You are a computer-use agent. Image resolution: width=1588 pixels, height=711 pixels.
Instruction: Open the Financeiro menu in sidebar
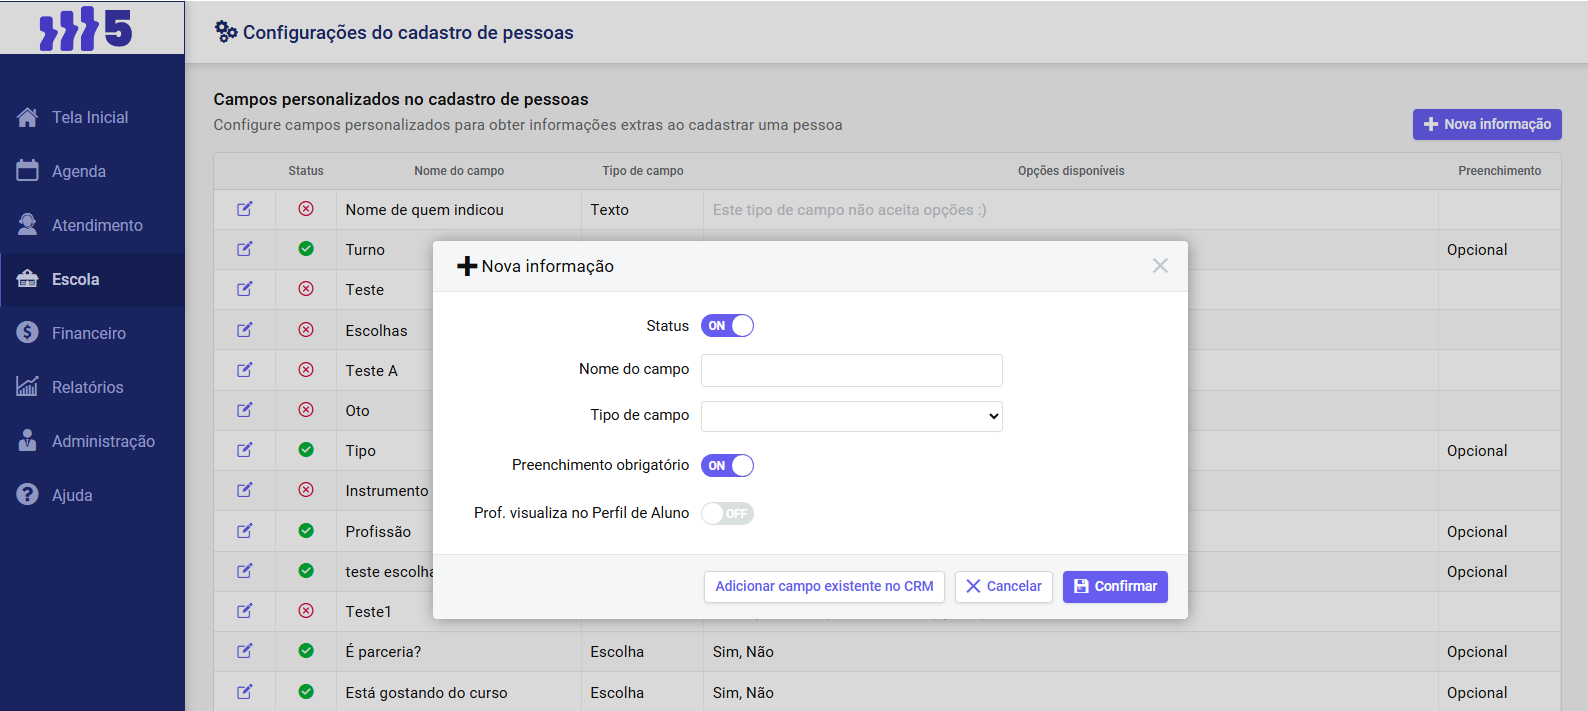tap(89, 333)
